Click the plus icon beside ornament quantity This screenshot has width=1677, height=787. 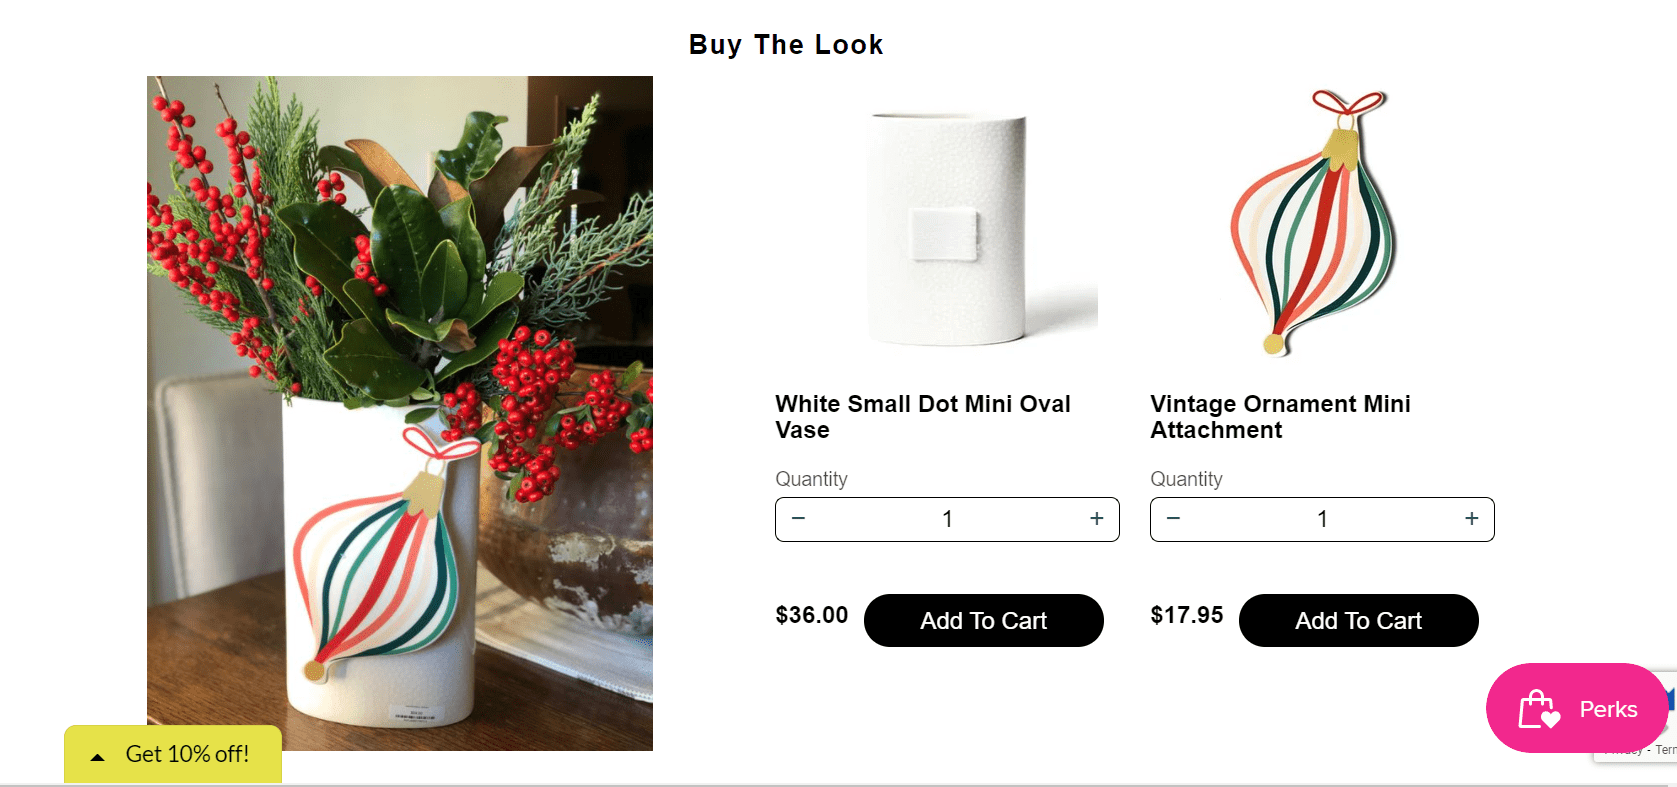point(1470,519)
